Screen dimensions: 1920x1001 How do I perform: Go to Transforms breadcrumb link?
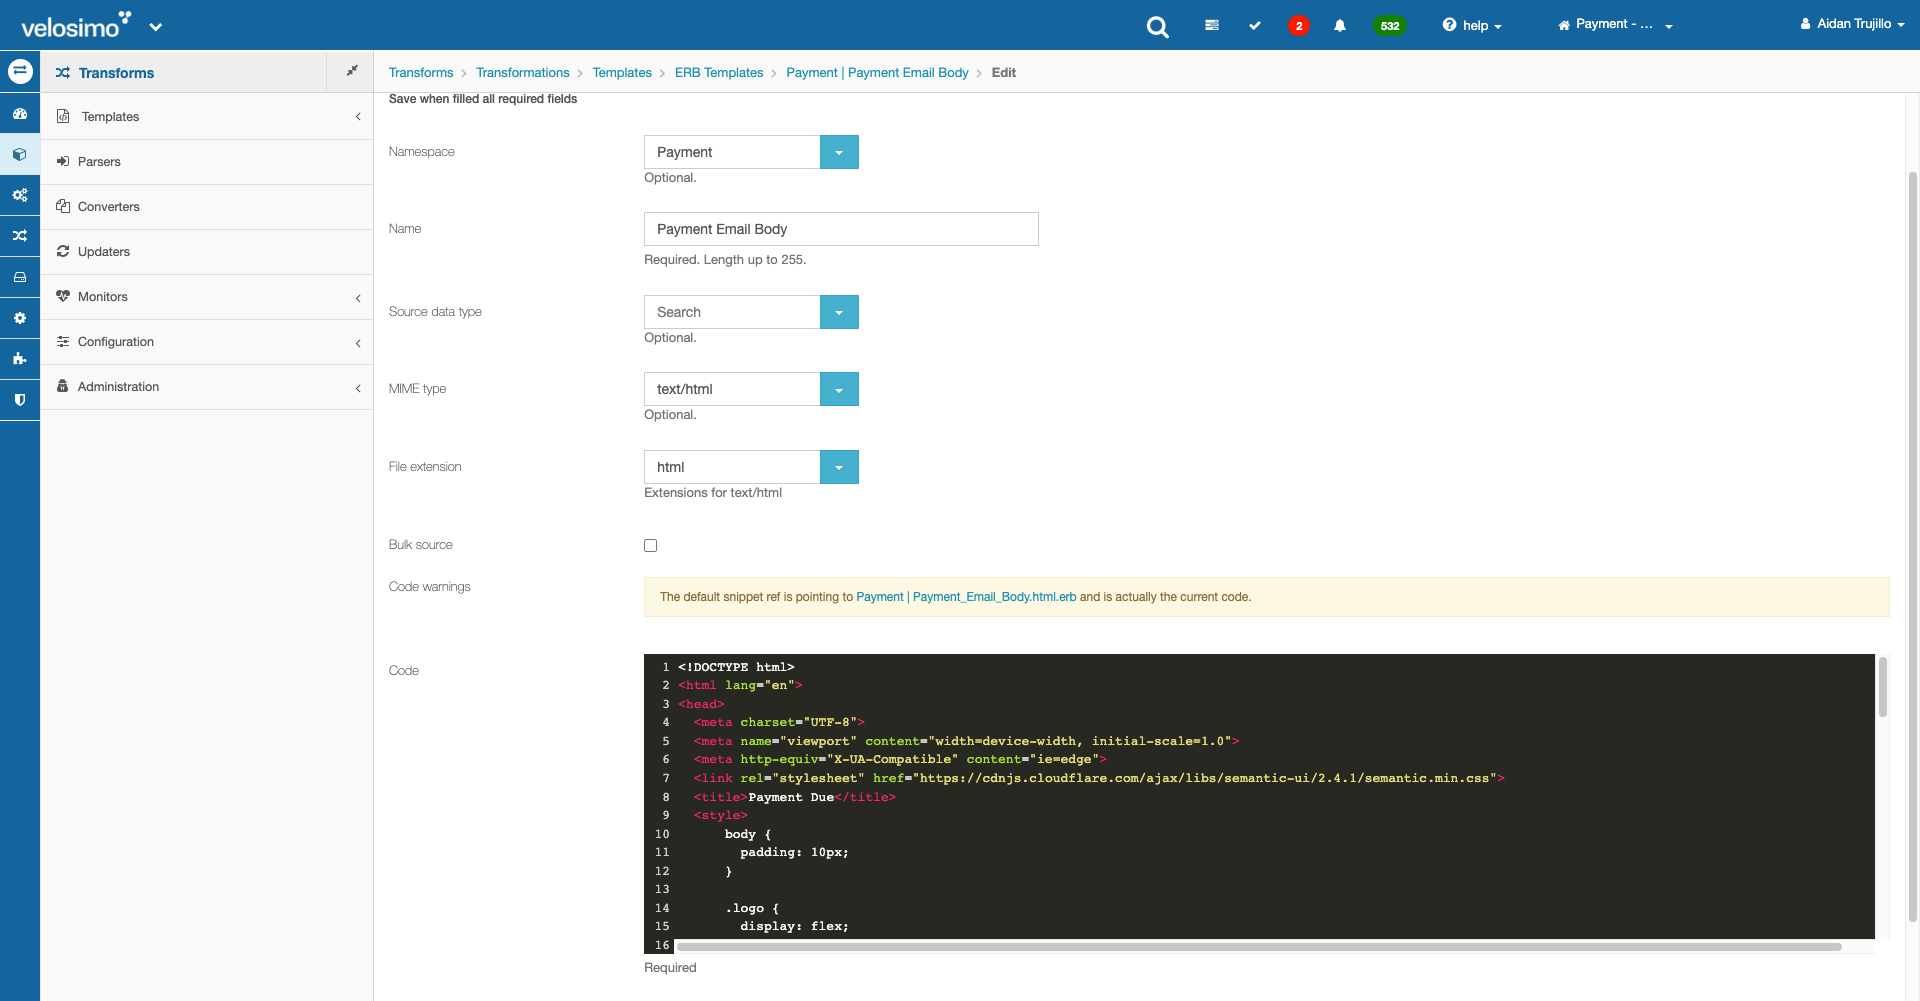[421, 73]
